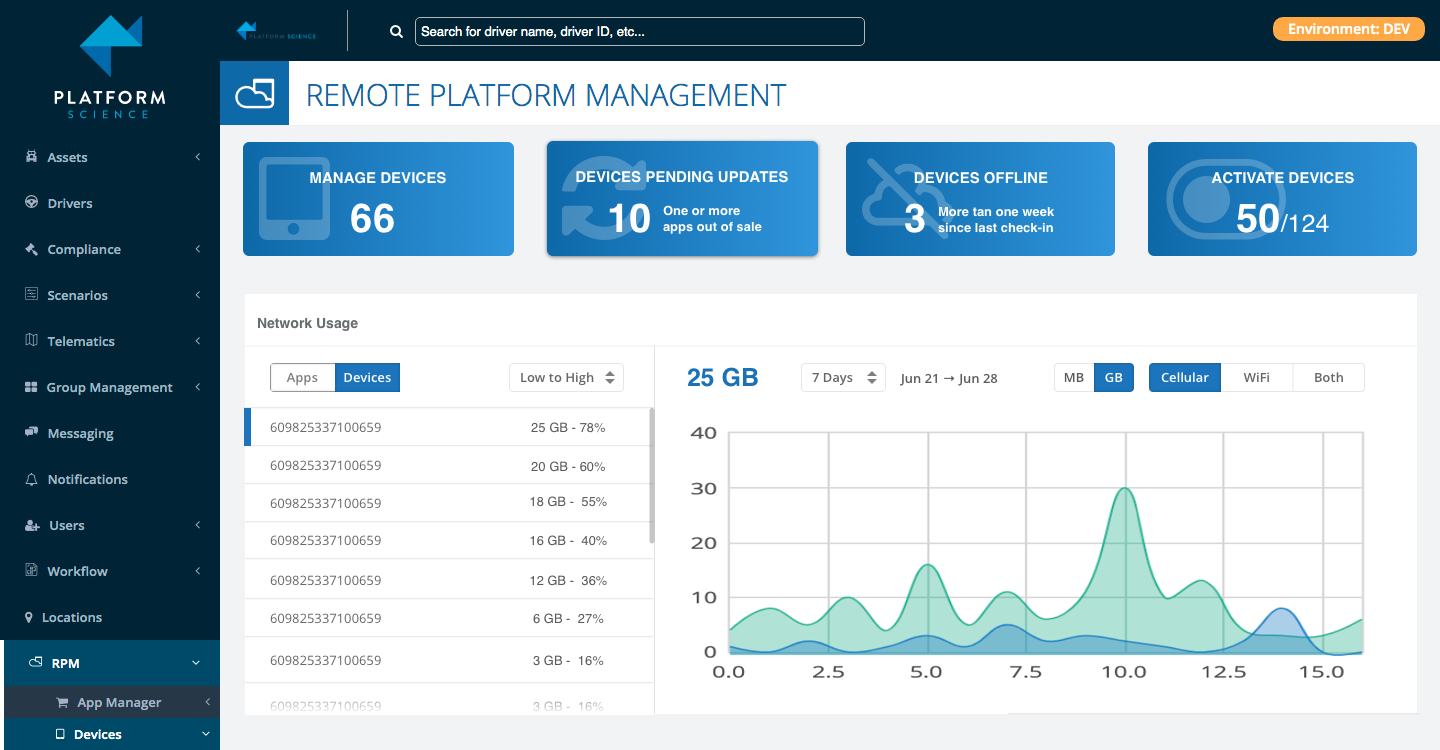Click the Assets truck icon in sidebar
The width and height of the screenshot is (1440, 750).
click(31, 157)
